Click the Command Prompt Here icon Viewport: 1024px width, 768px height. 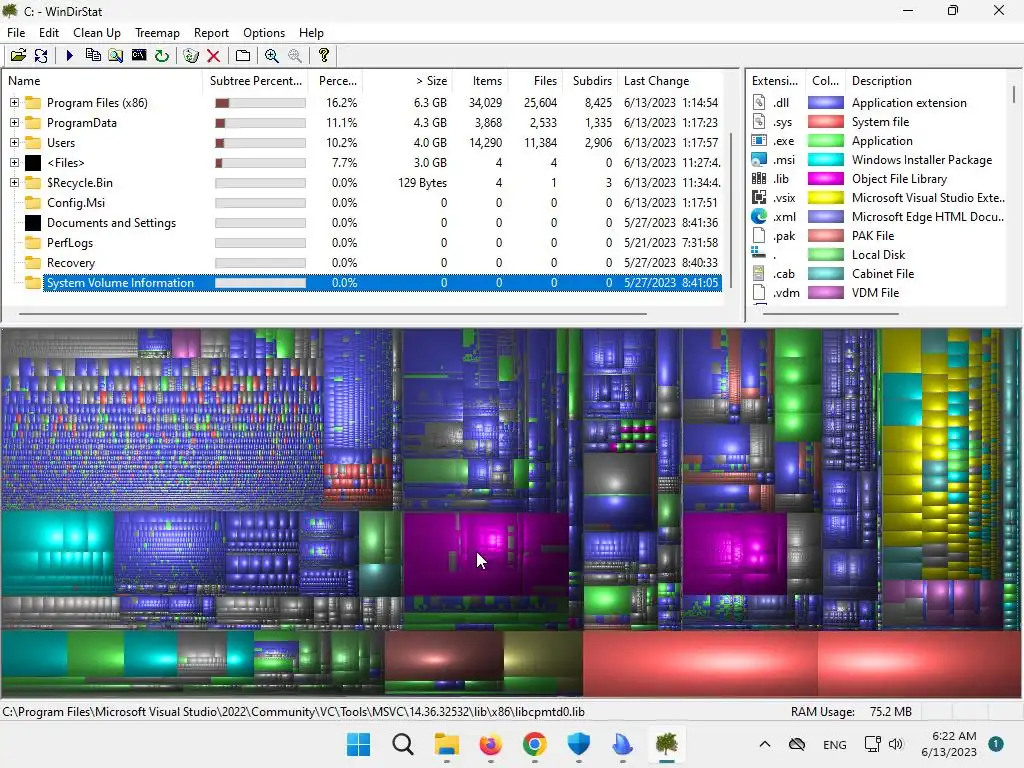point(138,56)
